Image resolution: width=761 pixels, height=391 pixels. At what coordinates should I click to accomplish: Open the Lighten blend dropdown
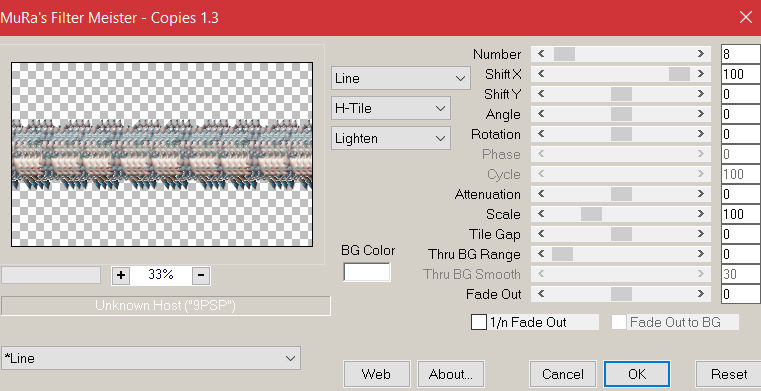click(391, 138)
